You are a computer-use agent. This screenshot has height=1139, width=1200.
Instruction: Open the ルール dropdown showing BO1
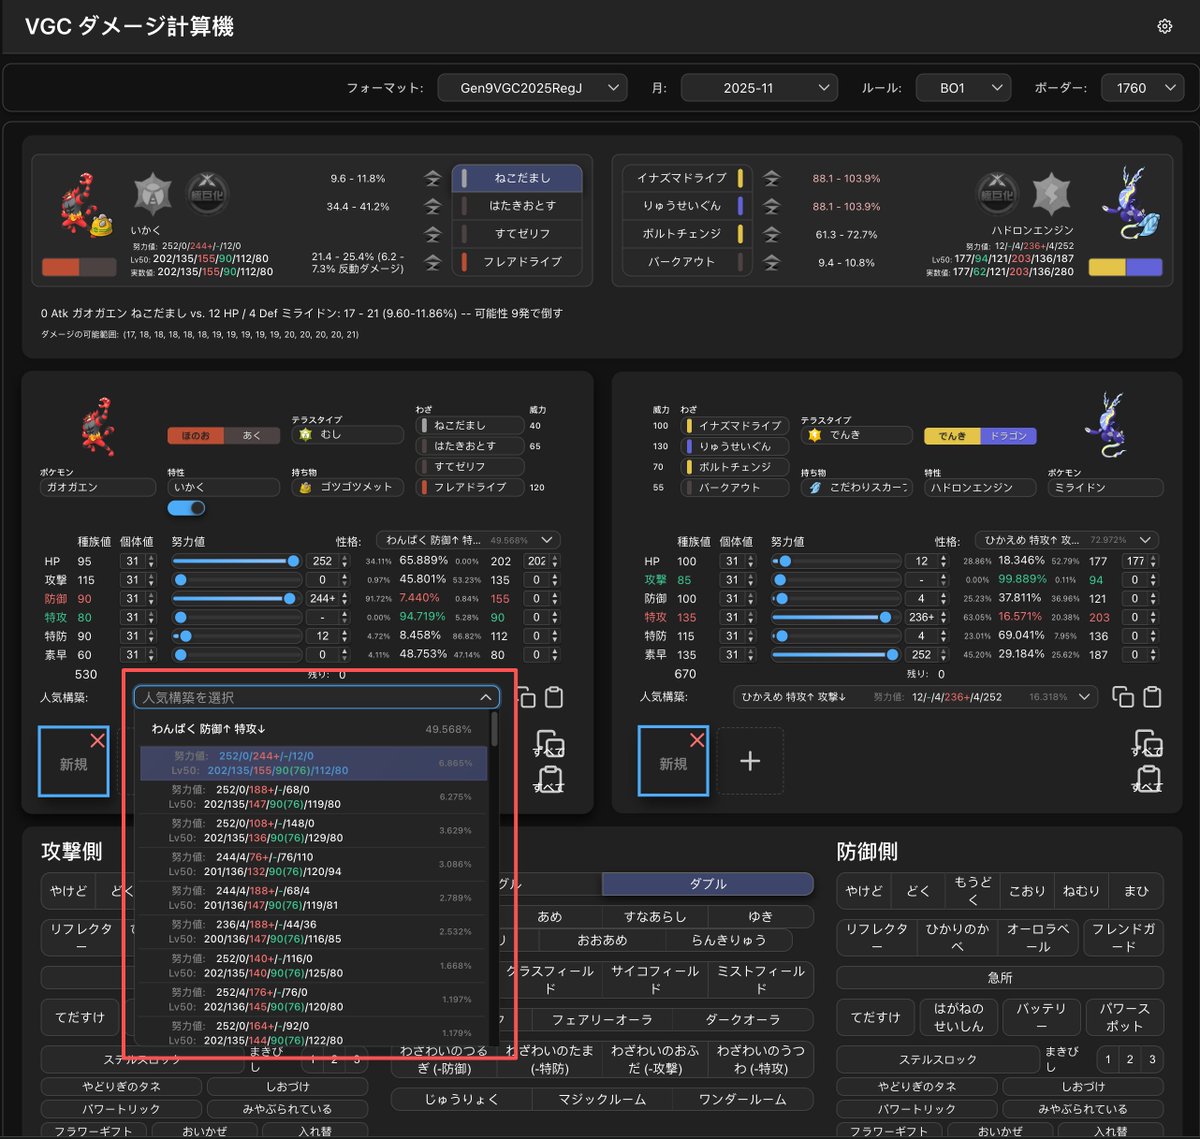click(964, 88)
